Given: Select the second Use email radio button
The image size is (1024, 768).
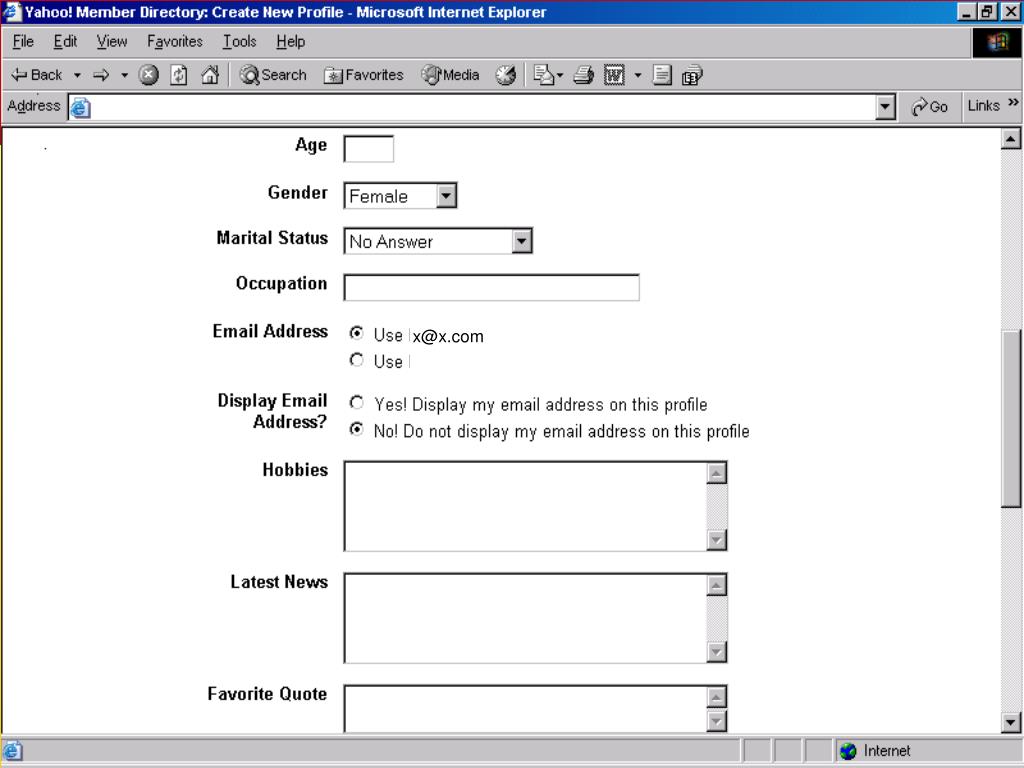Looking at the screenshot, I should 357,360.
